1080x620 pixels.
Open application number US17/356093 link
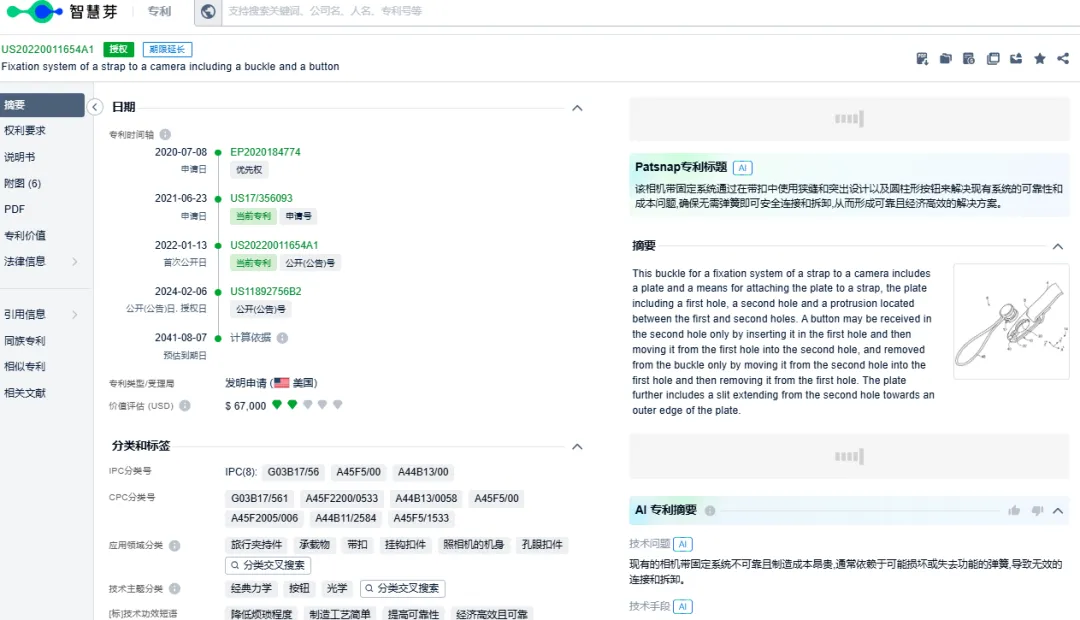pyautogui.click(x=261, y=198)
